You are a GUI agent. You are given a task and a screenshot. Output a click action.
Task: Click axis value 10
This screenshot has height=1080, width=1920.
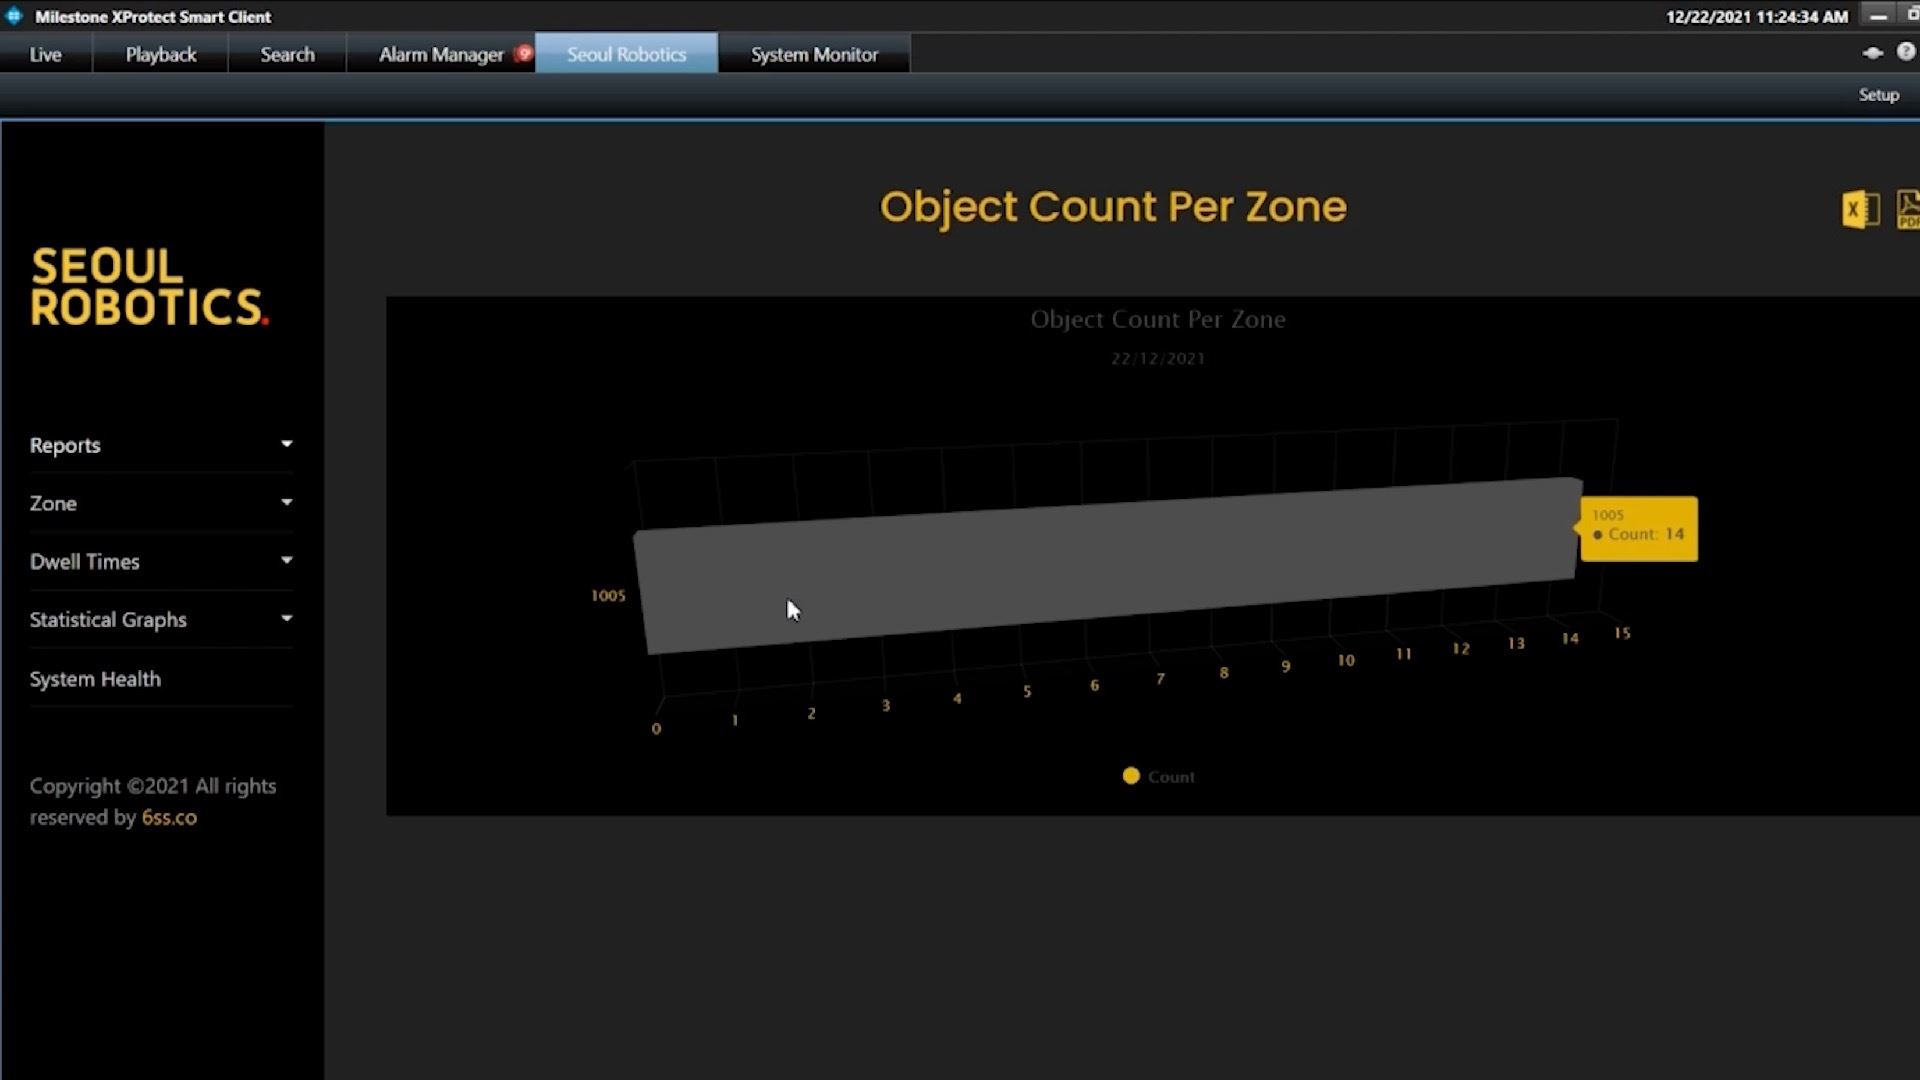[1346, 660]
